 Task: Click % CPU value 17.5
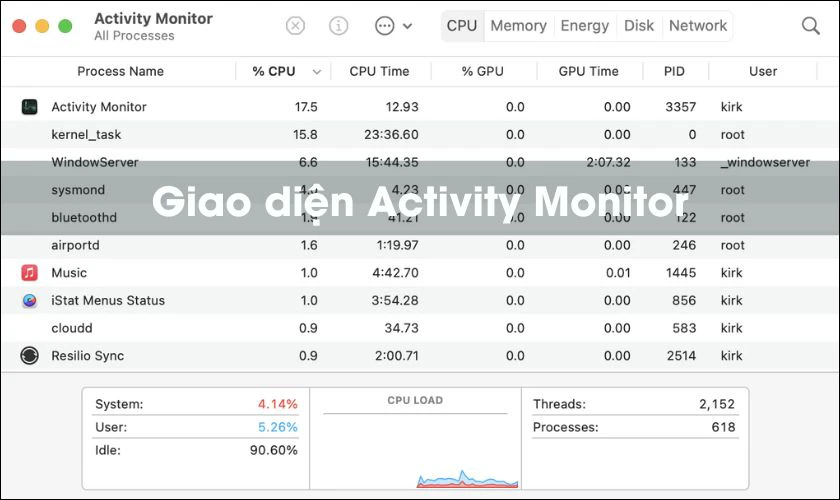tap(306, 107)
